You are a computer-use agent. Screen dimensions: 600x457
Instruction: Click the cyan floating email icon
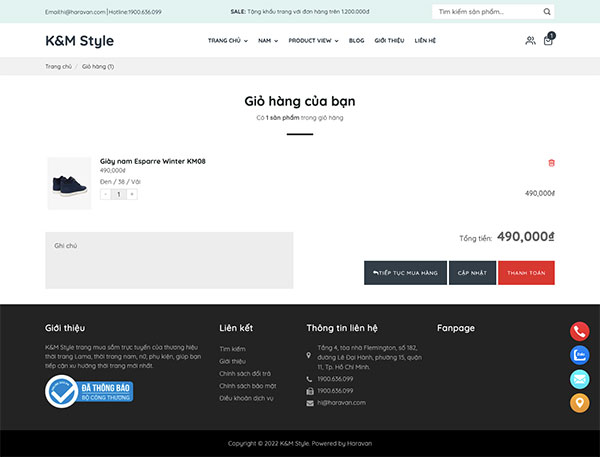coord(579,379)
